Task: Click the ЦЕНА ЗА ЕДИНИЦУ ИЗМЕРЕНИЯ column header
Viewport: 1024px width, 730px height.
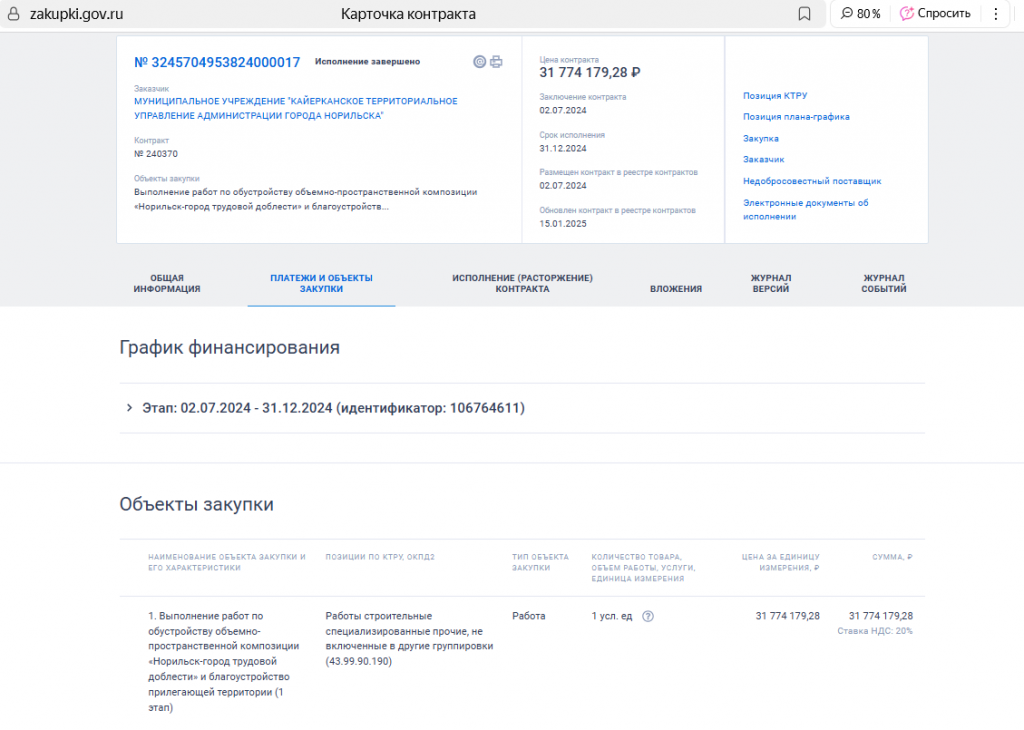Action: pyautogui.click(x=780, y=562)
